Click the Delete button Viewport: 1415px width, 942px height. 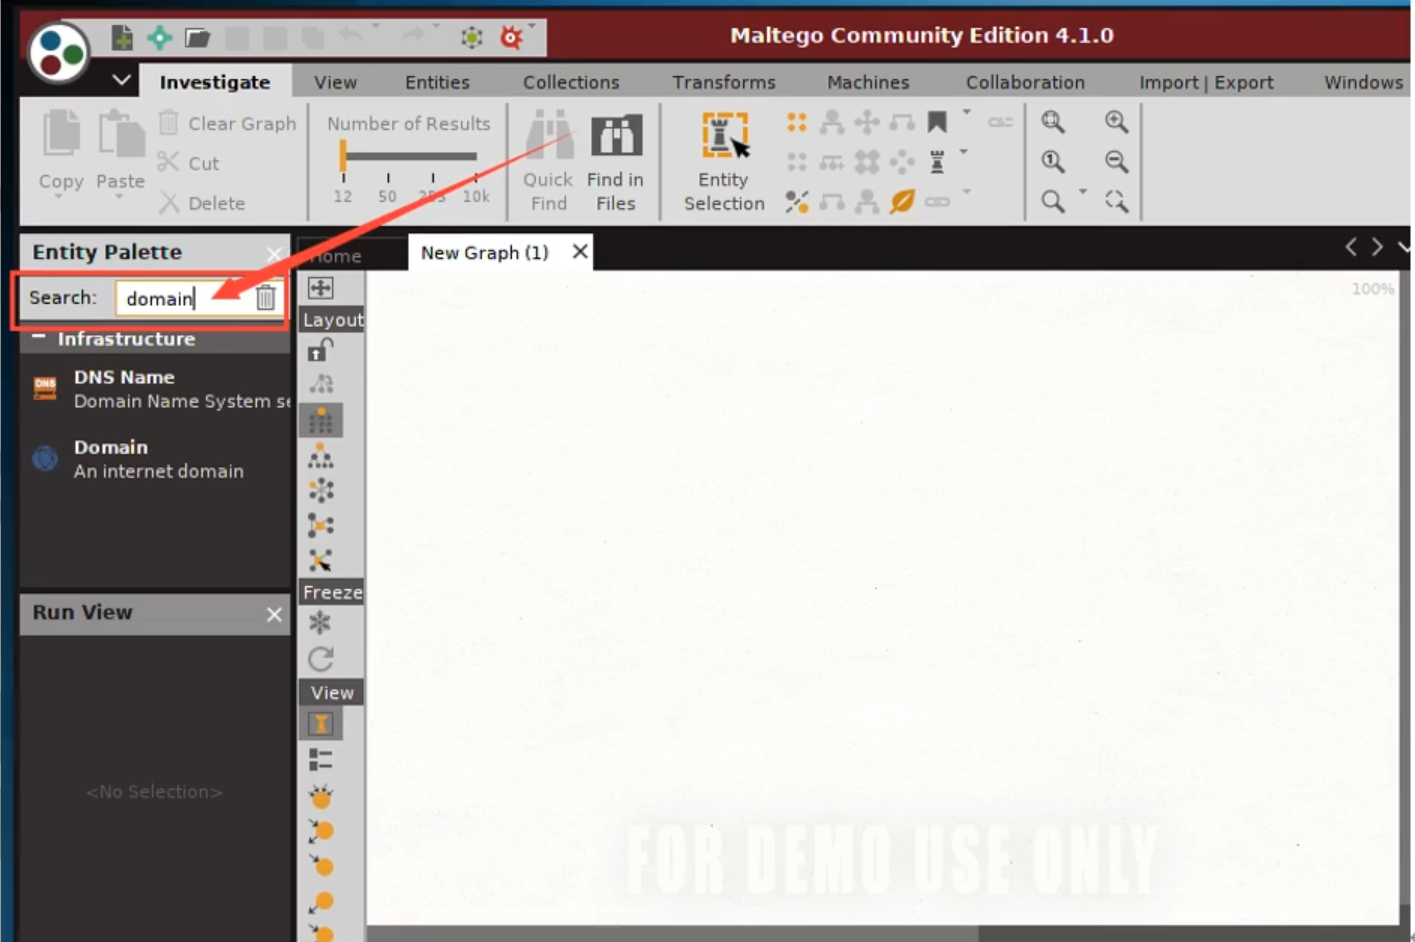(x=202, y=203)
